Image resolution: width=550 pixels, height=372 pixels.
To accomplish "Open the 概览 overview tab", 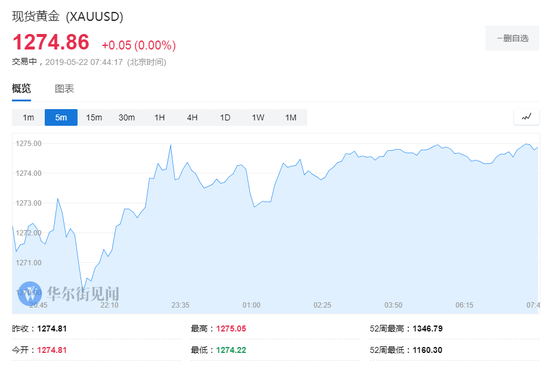I will (21, 89).
